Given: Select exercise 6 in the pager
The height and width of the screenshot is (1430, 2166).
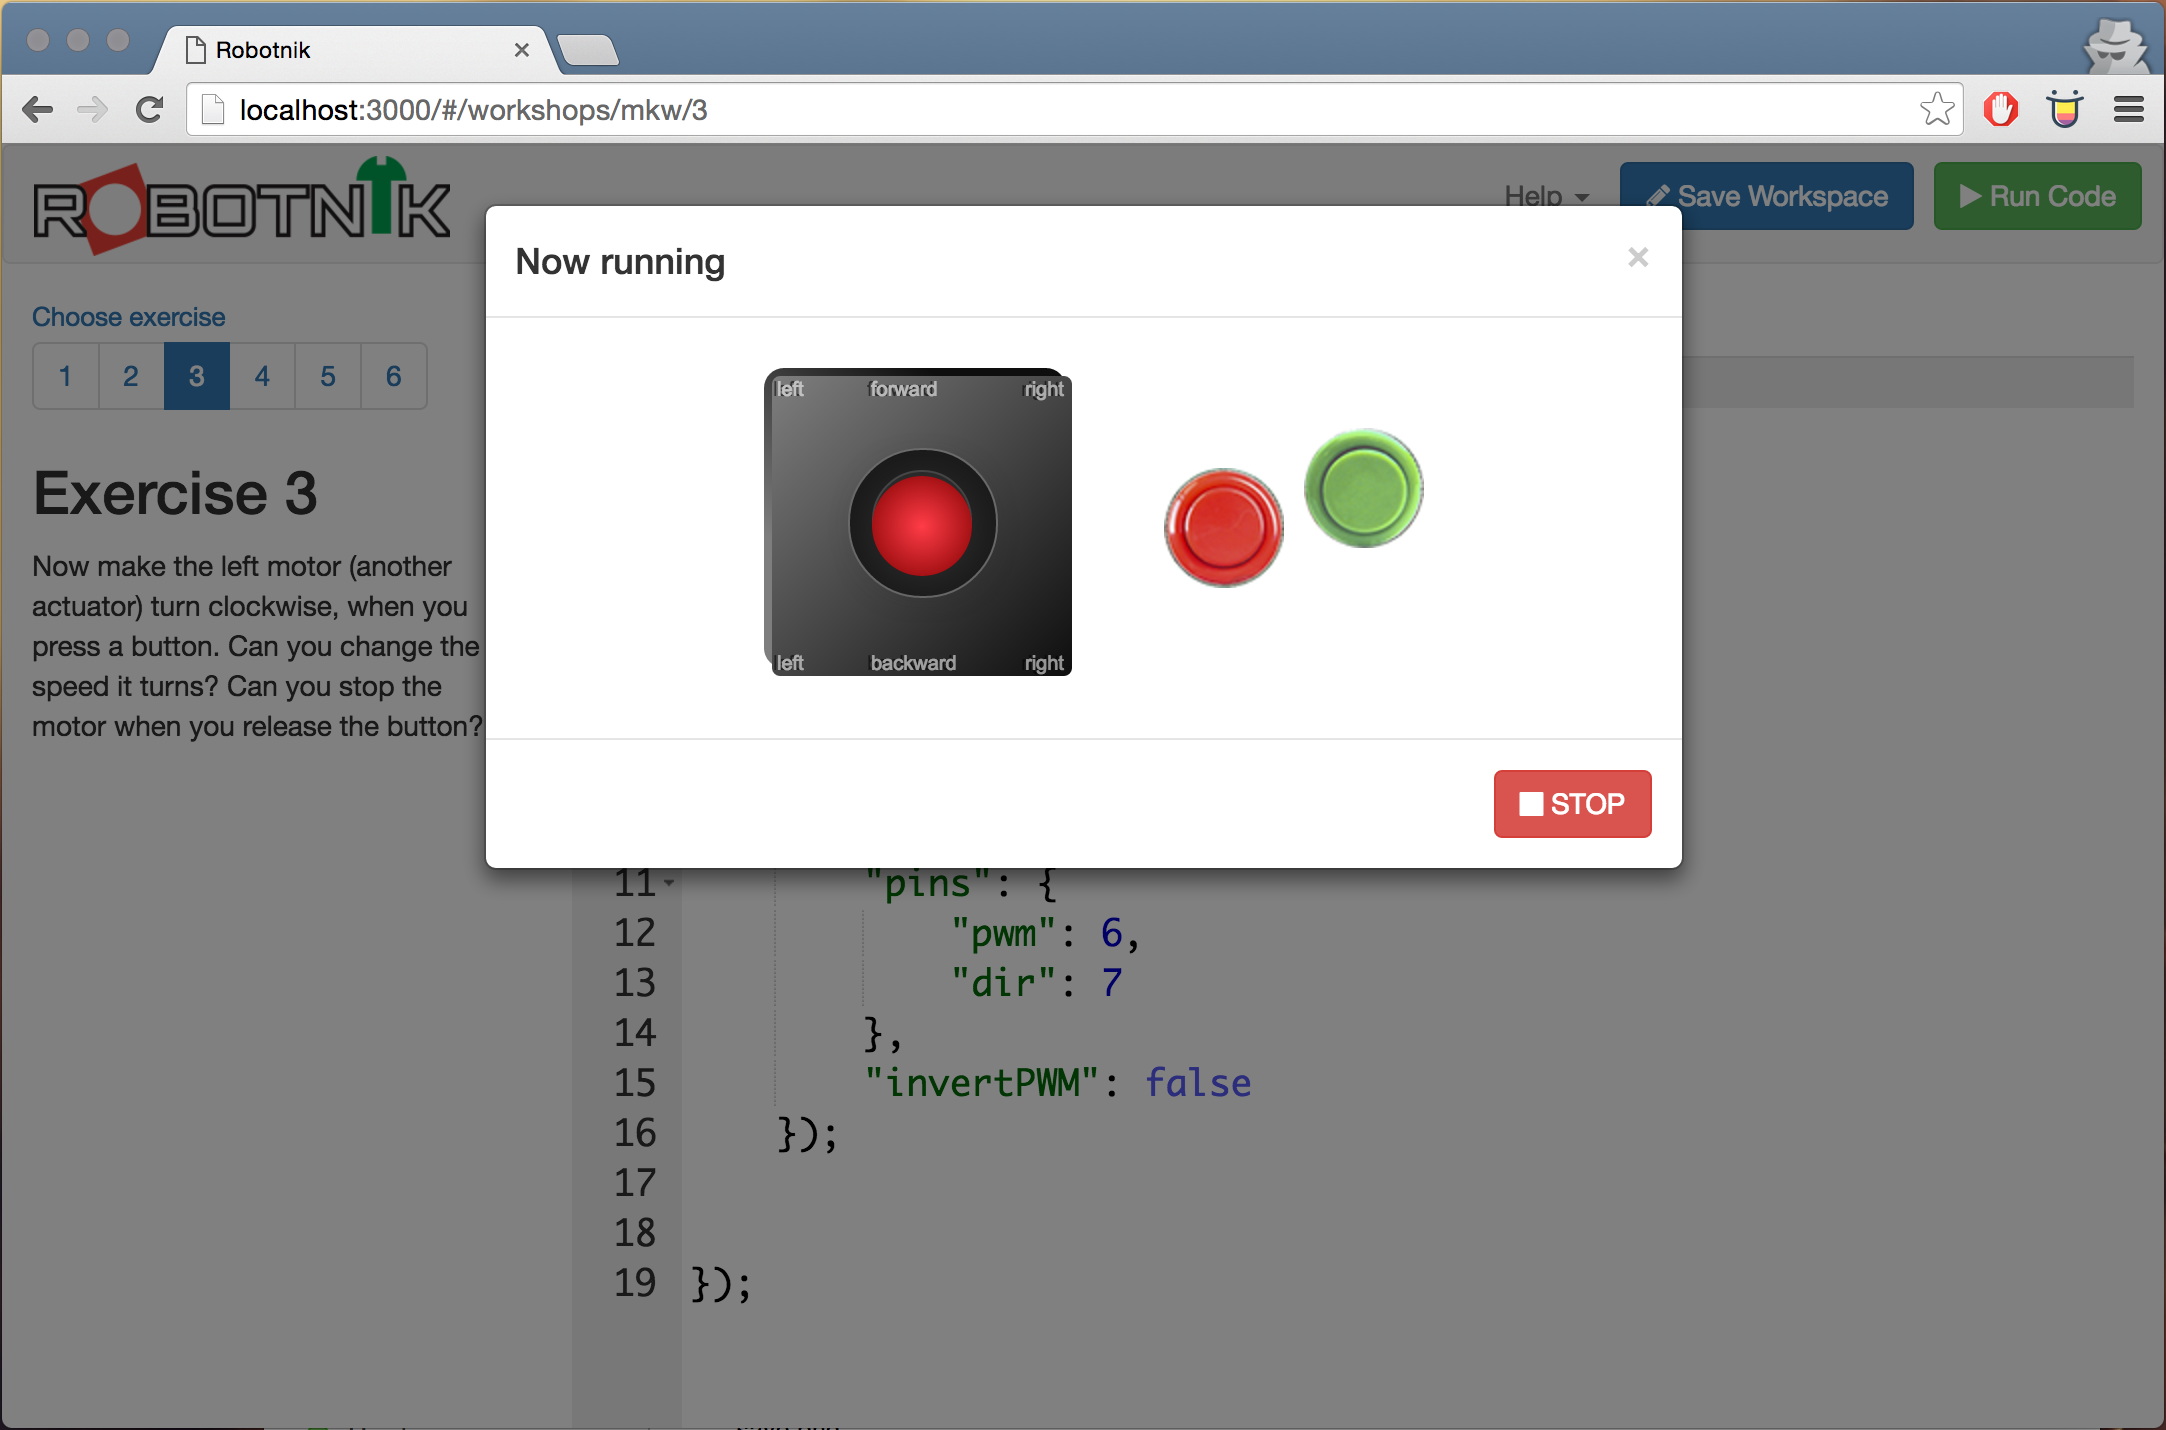Looking at the screenshot, I should pos(393,376).
